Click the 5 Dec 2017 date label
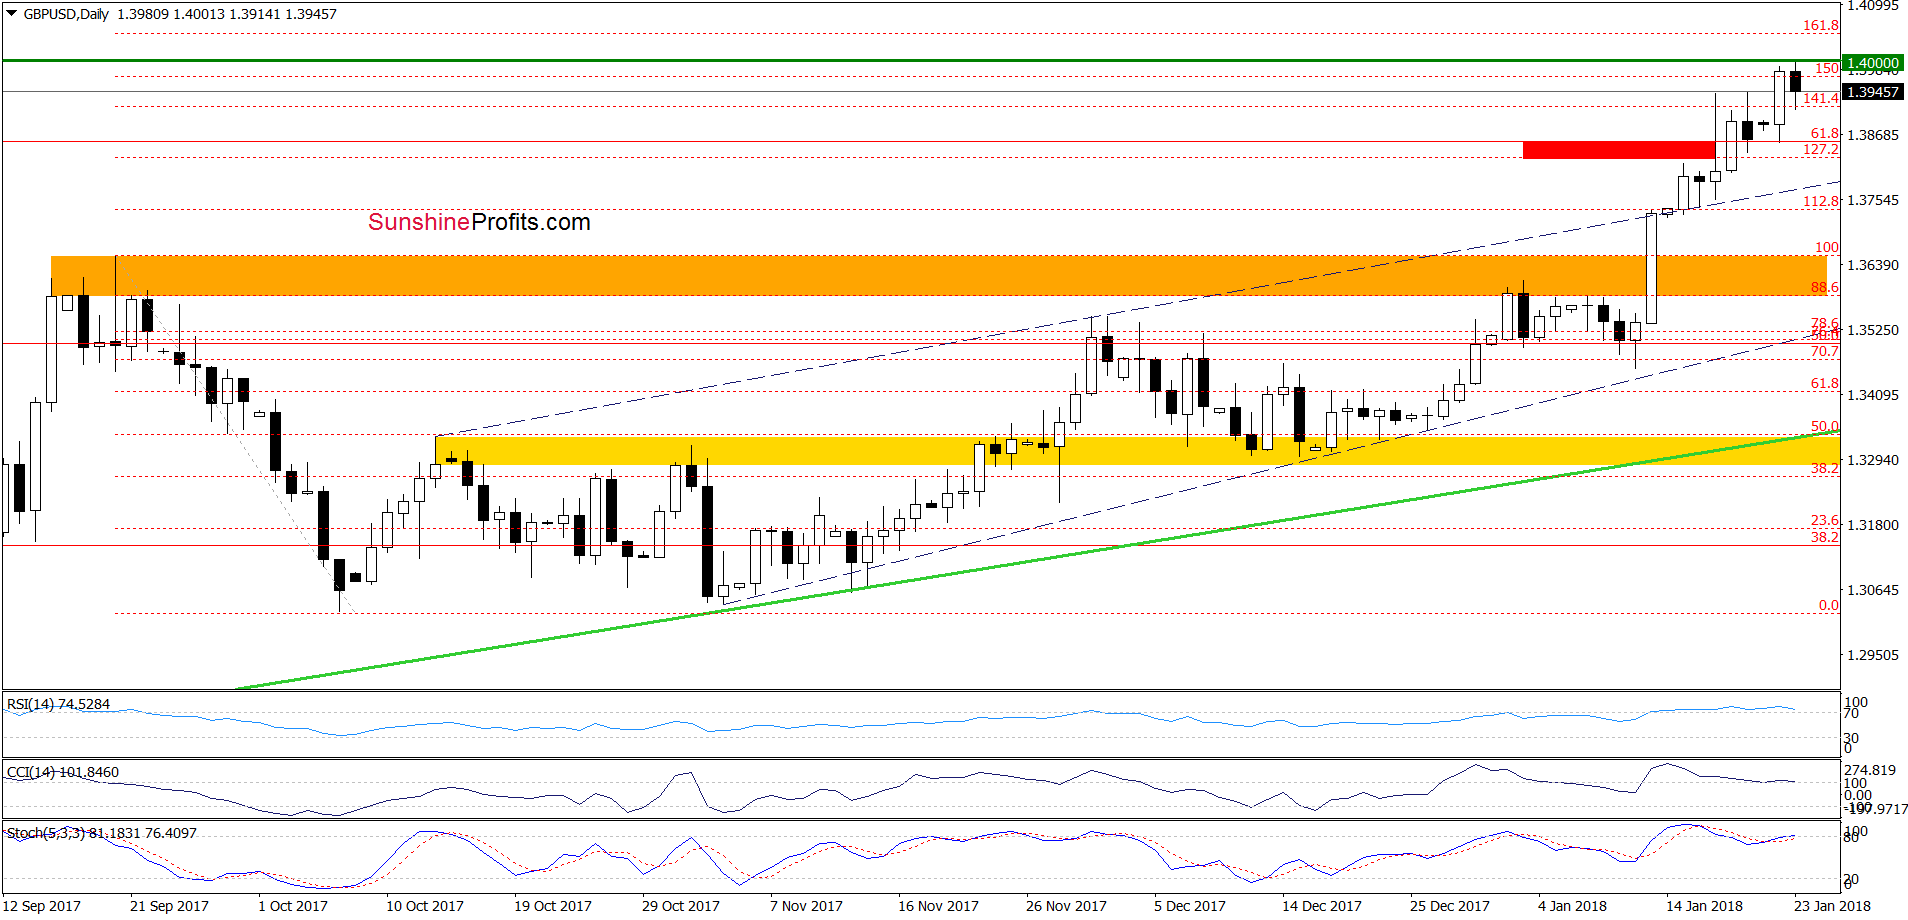The image size is (1908, 920). pos(1190,906)
